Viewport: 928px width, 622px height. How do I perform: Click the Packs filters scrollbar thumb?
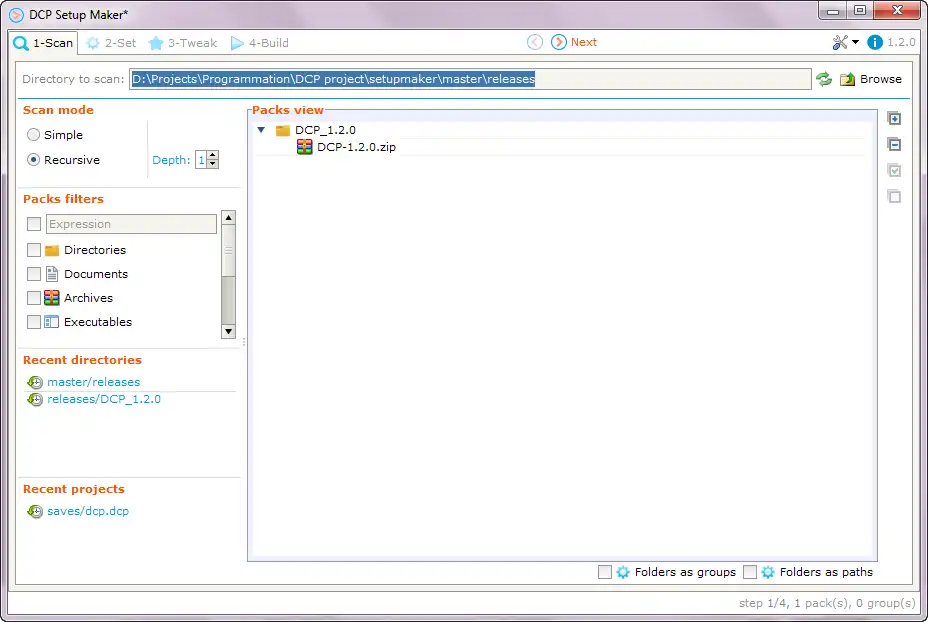click(228, 251)
